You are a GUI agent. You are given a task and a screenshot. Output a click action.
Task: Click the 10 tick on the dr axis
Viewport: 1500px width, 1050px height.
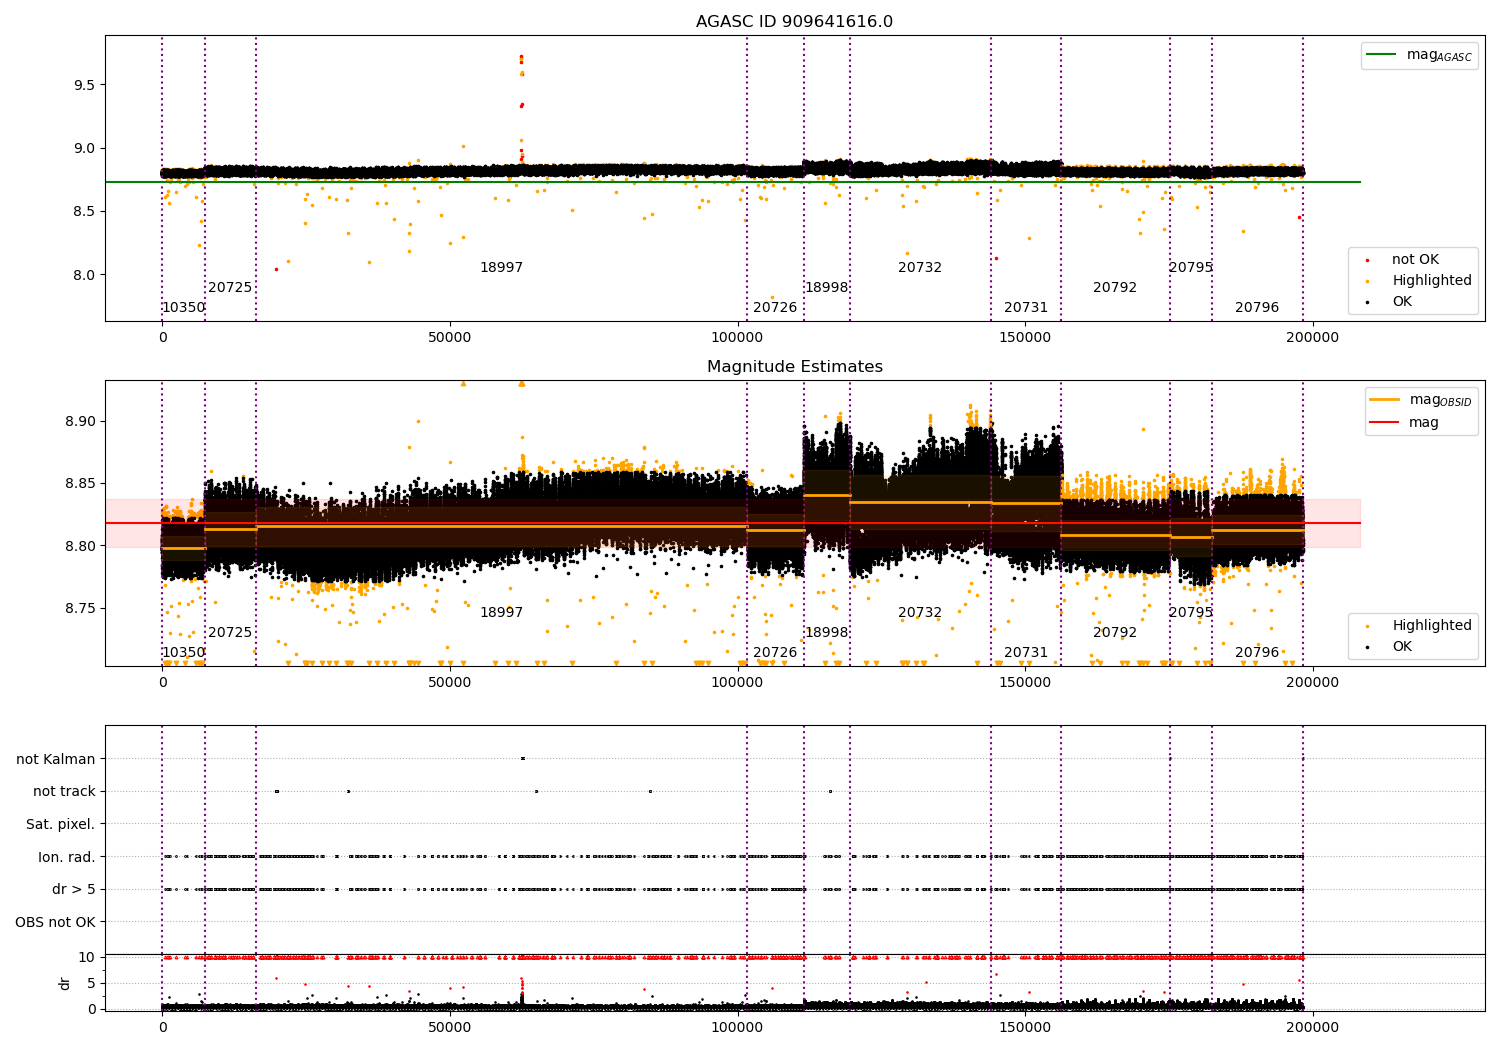pos(87,958)
